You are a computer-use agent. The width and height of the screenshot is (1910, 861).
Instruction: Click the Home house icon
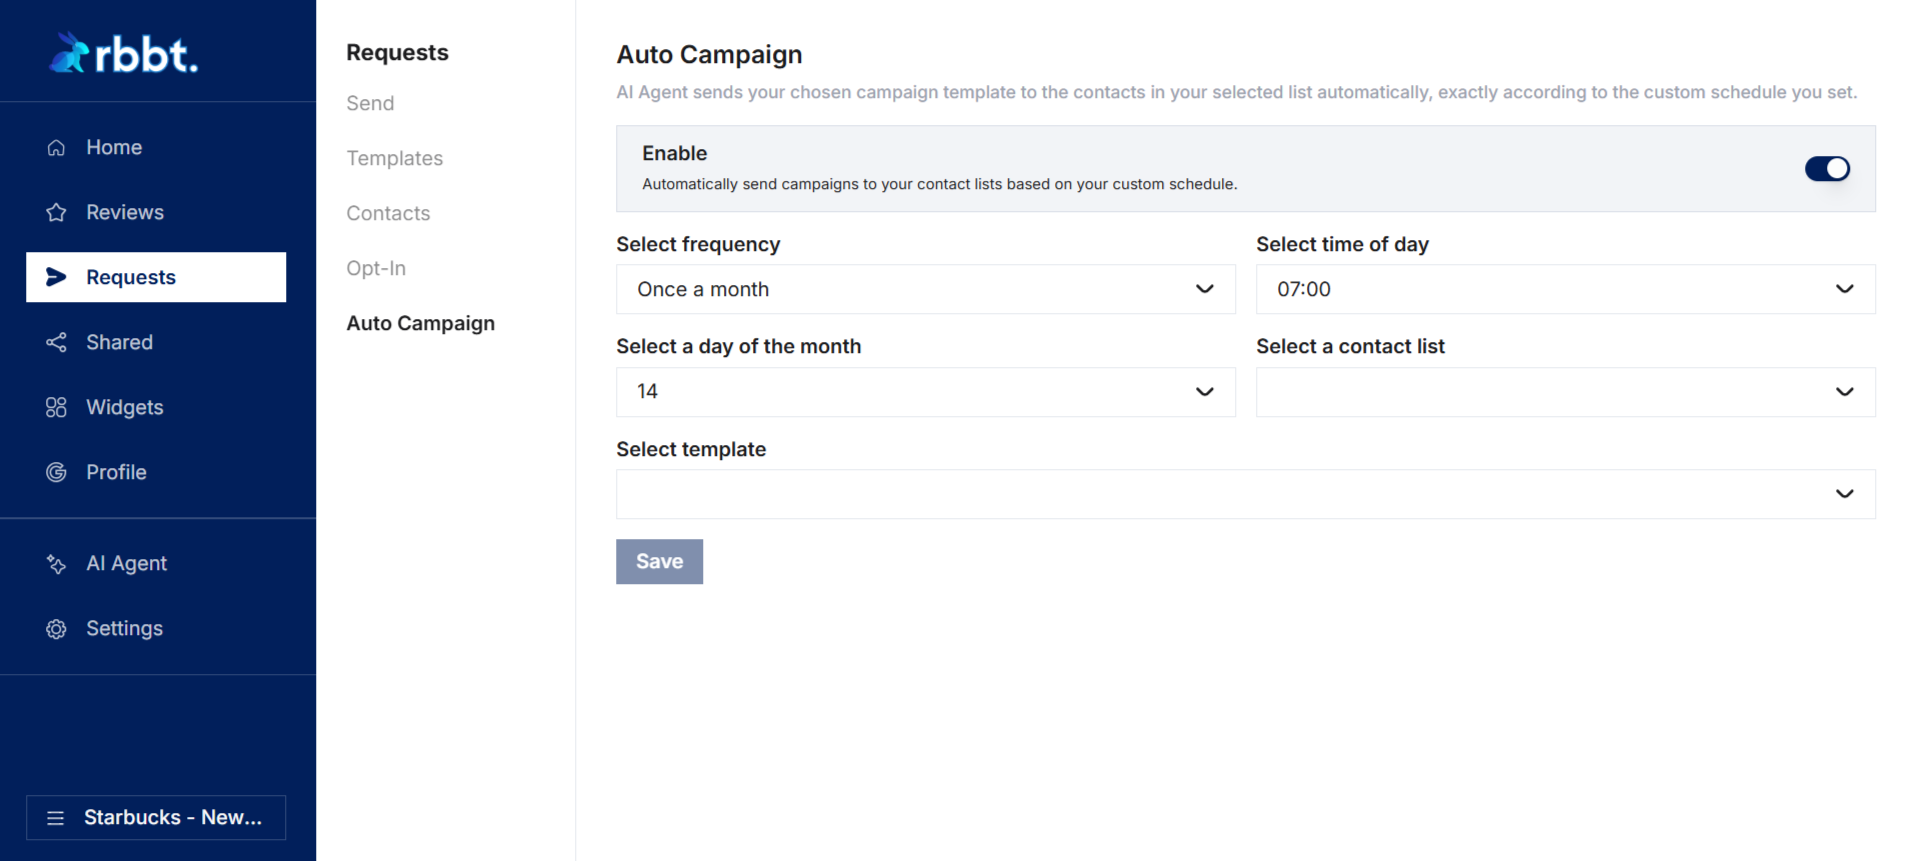[56, 148]
